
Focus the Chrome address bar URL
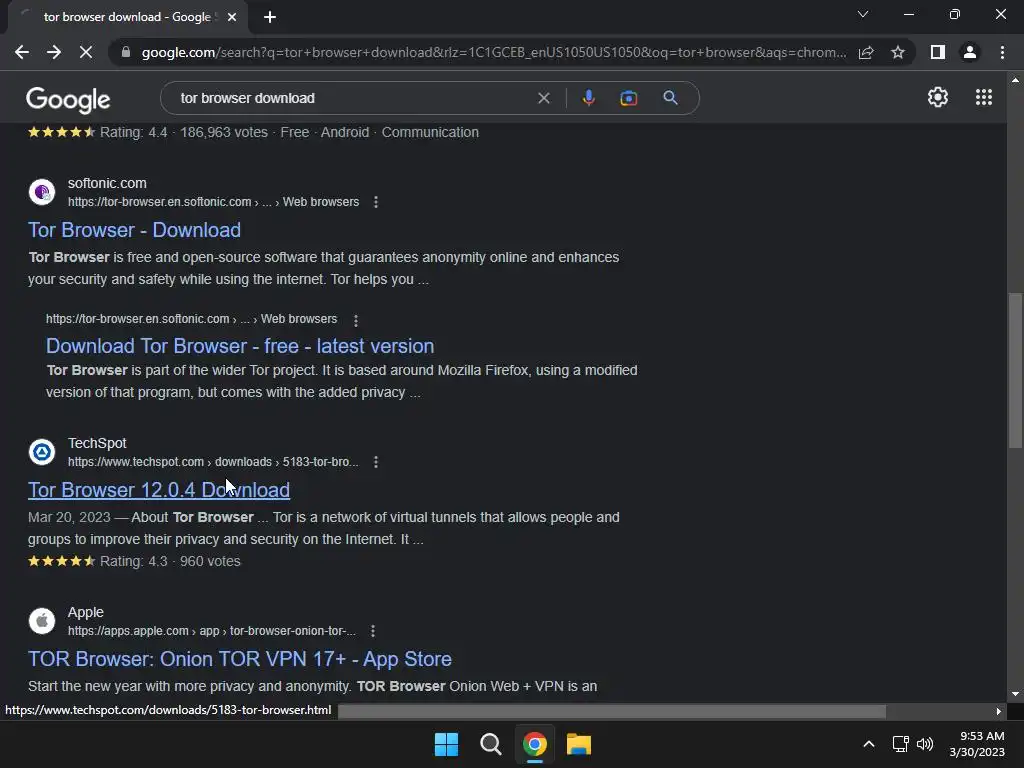(494, 52)
